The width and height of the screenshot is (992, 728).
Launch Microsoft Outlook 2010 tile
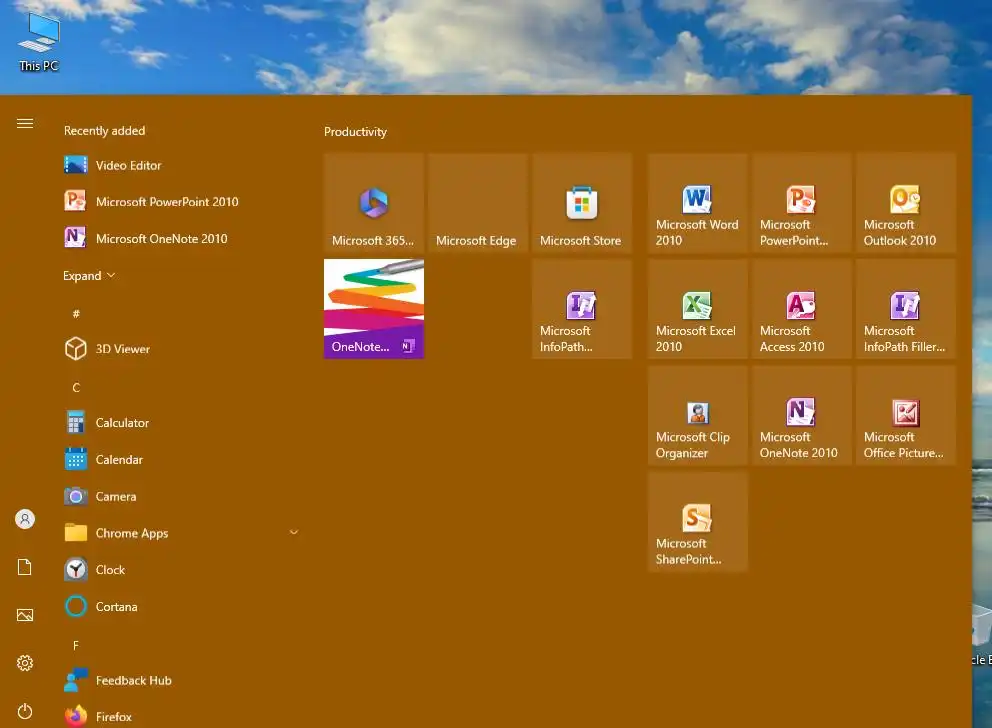pyautogui.click(x=905, y=203)
